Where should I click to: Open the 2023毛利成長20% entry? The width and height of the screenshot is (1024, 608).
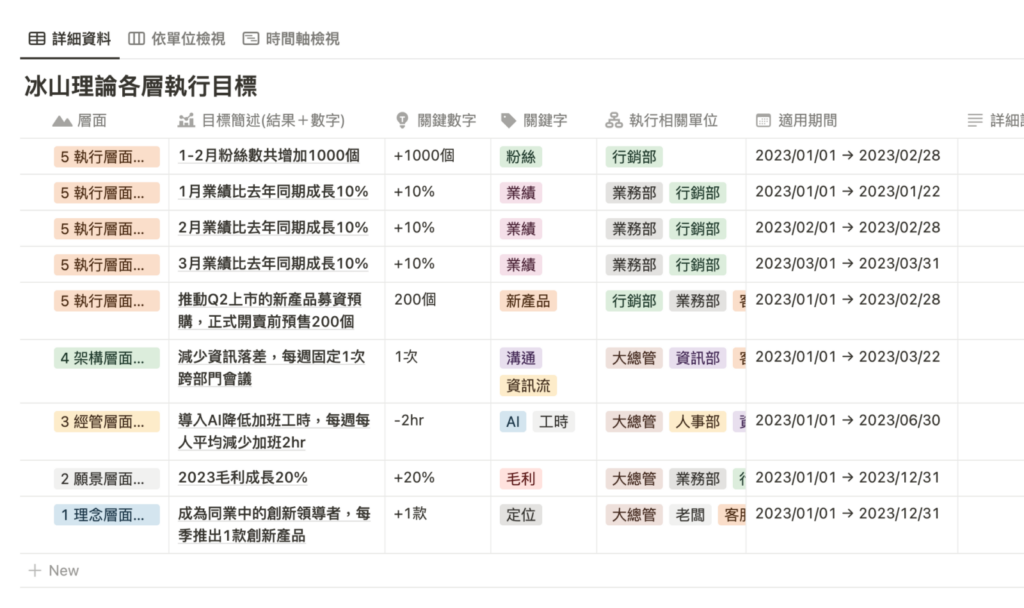coord(243,478)
